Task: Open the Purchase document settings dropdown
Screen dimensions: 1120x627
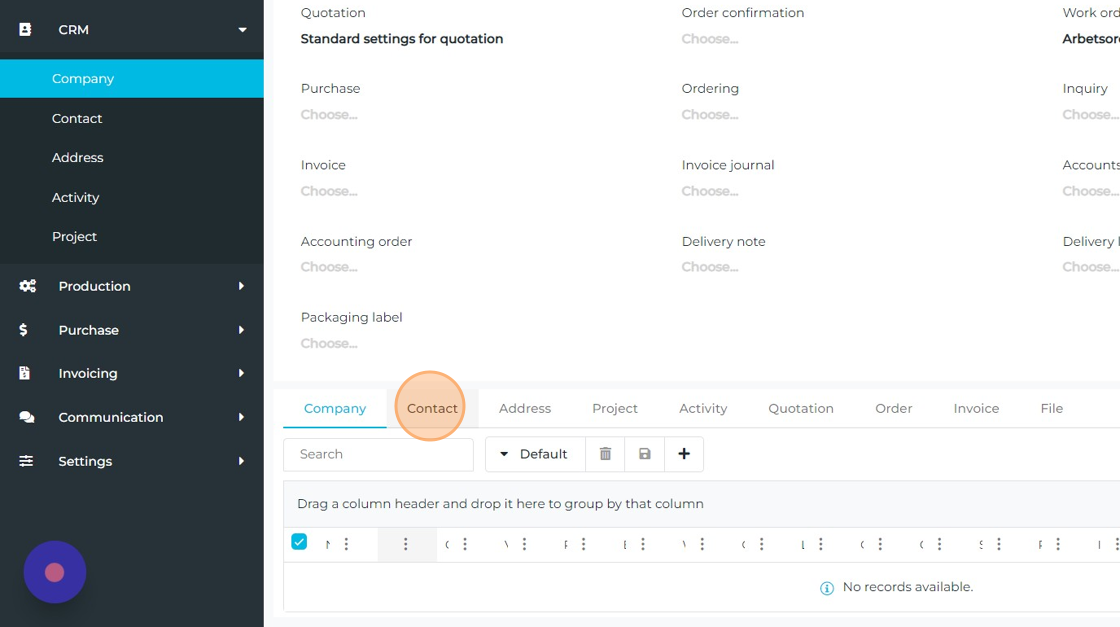Action: click(330, 115)
